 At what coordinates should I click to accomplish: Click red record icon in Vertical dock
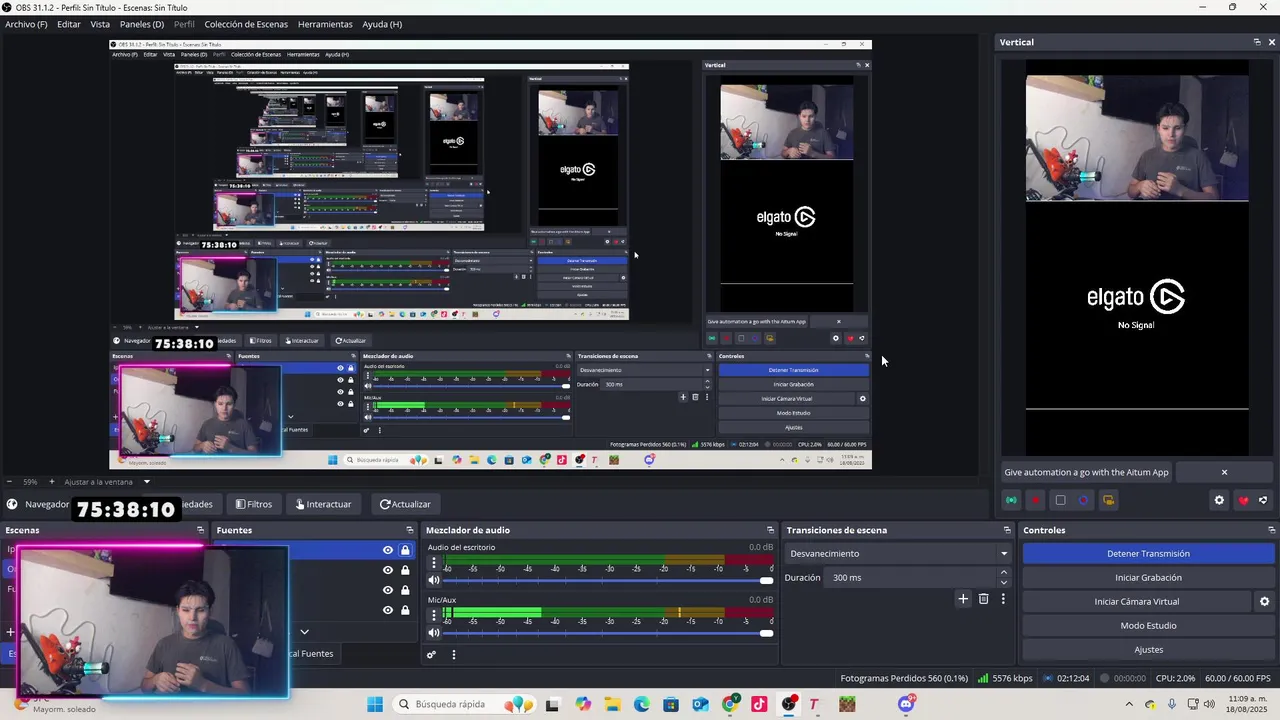click(x=1036, y=500)
